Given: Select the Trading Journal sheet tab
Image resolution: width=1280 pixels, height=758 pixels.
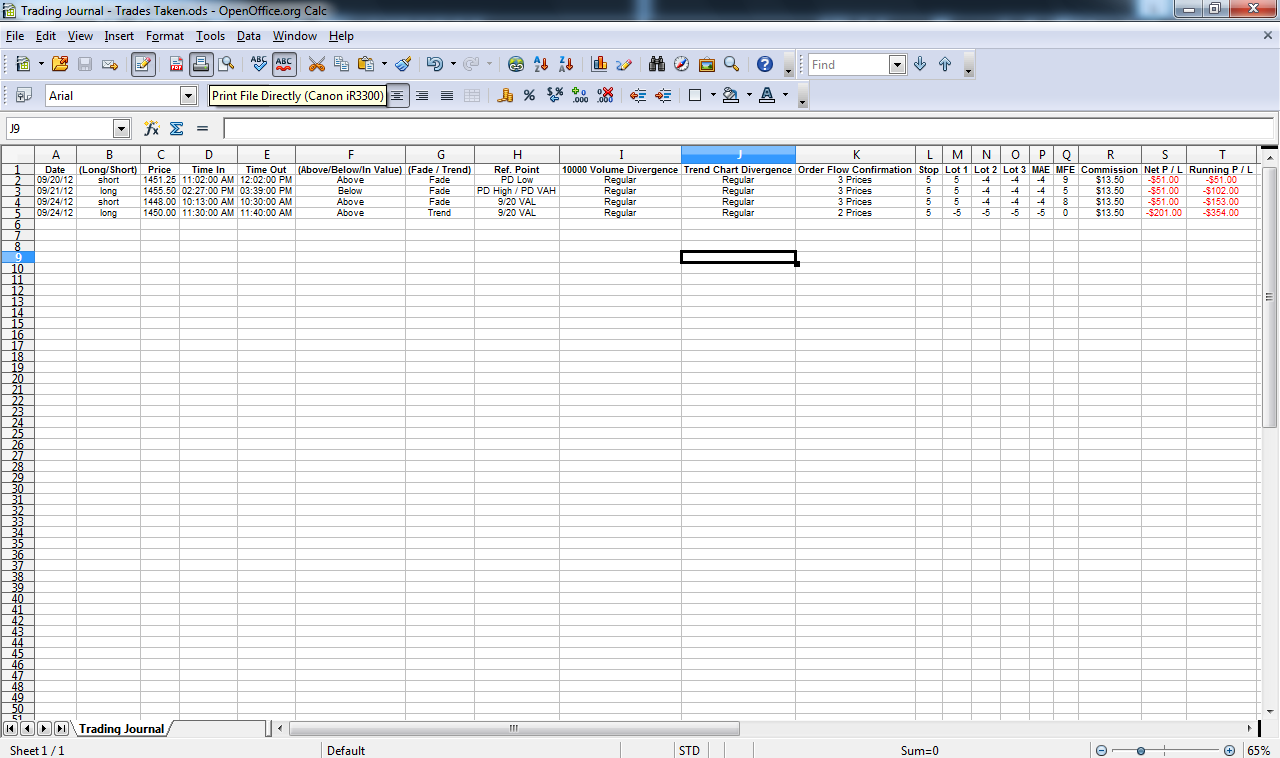Looking at the screenshot, I should 122,729.
